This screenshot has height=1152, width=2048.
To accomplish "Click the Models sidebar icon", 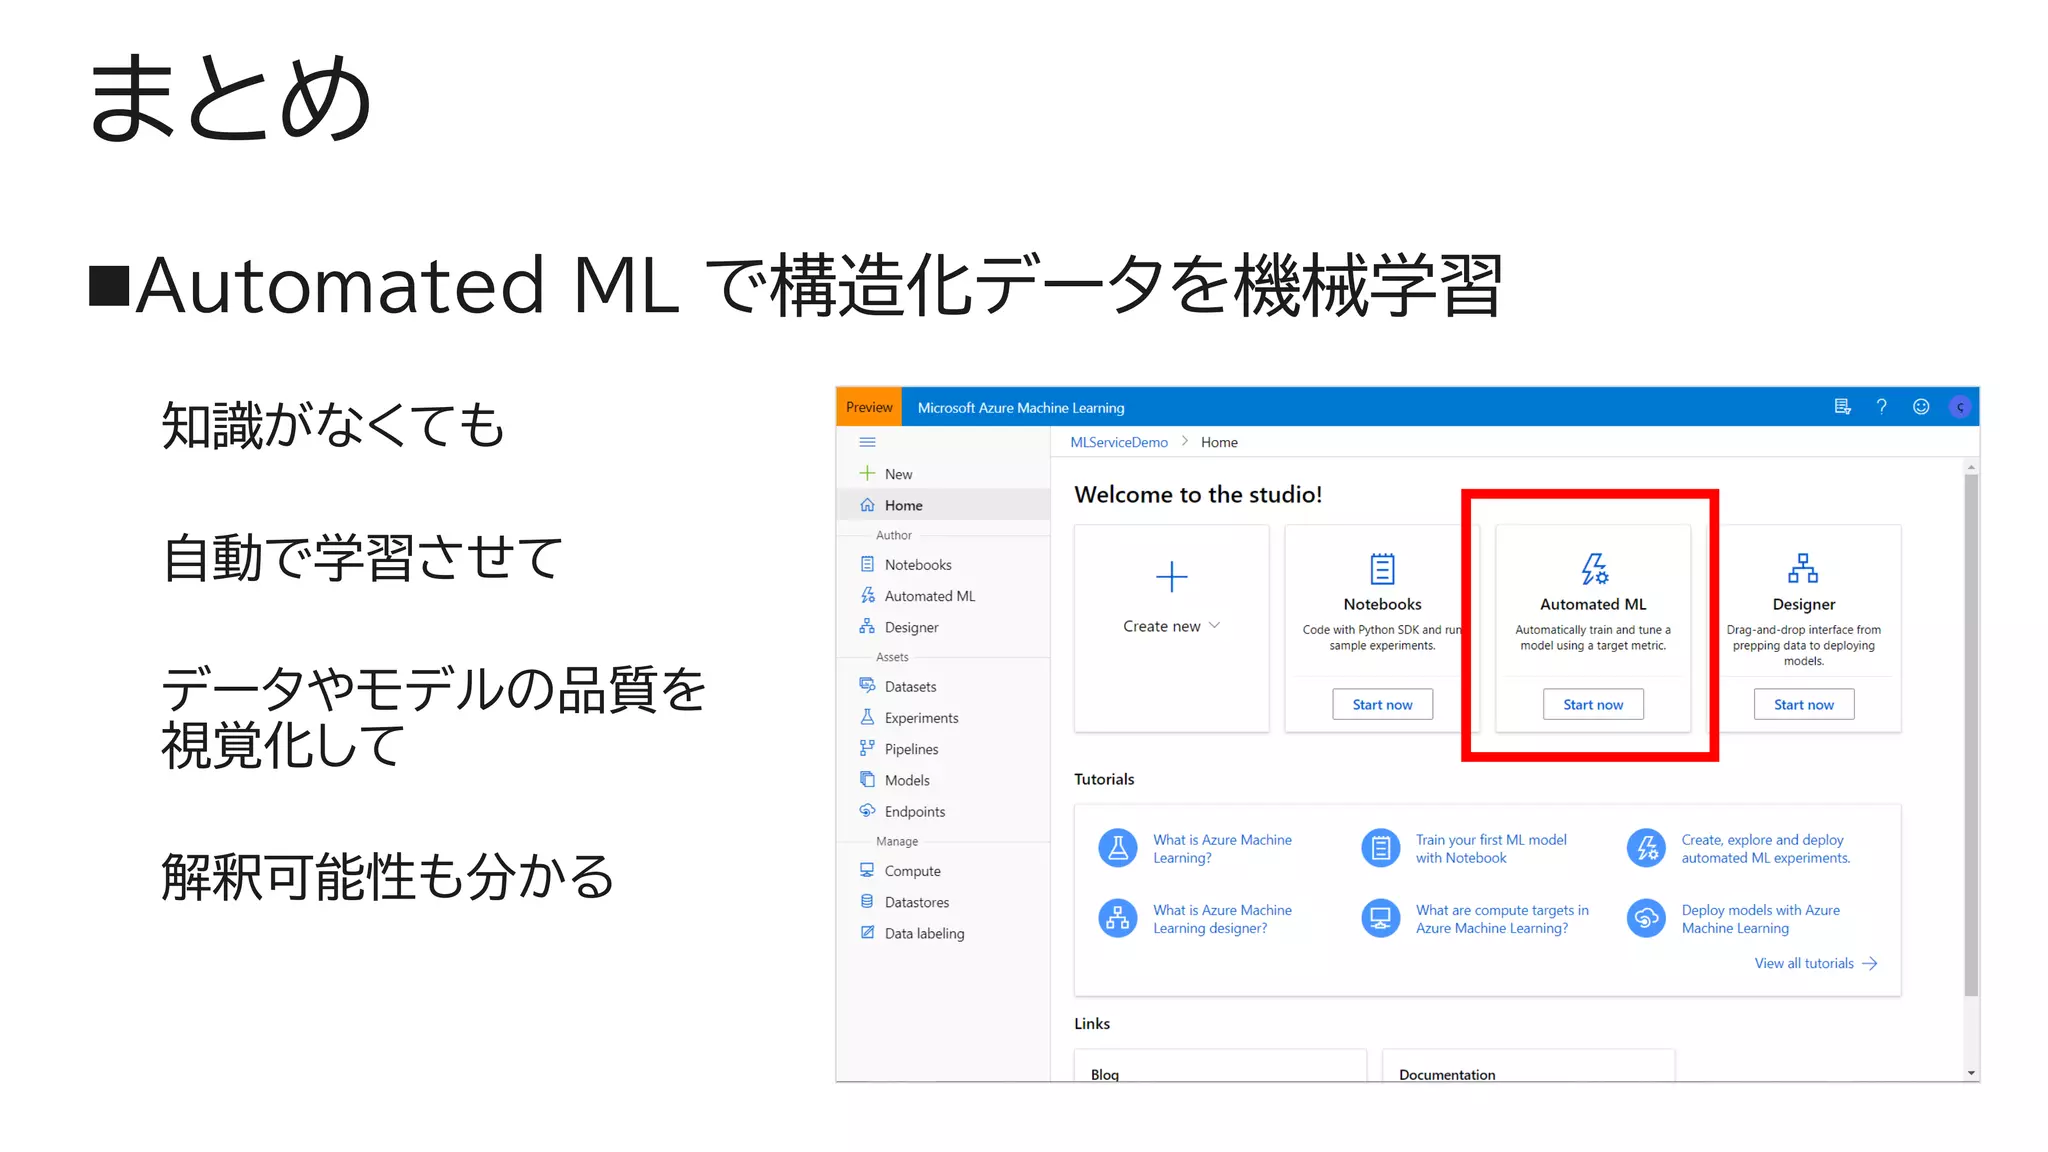I will (867, 779).
